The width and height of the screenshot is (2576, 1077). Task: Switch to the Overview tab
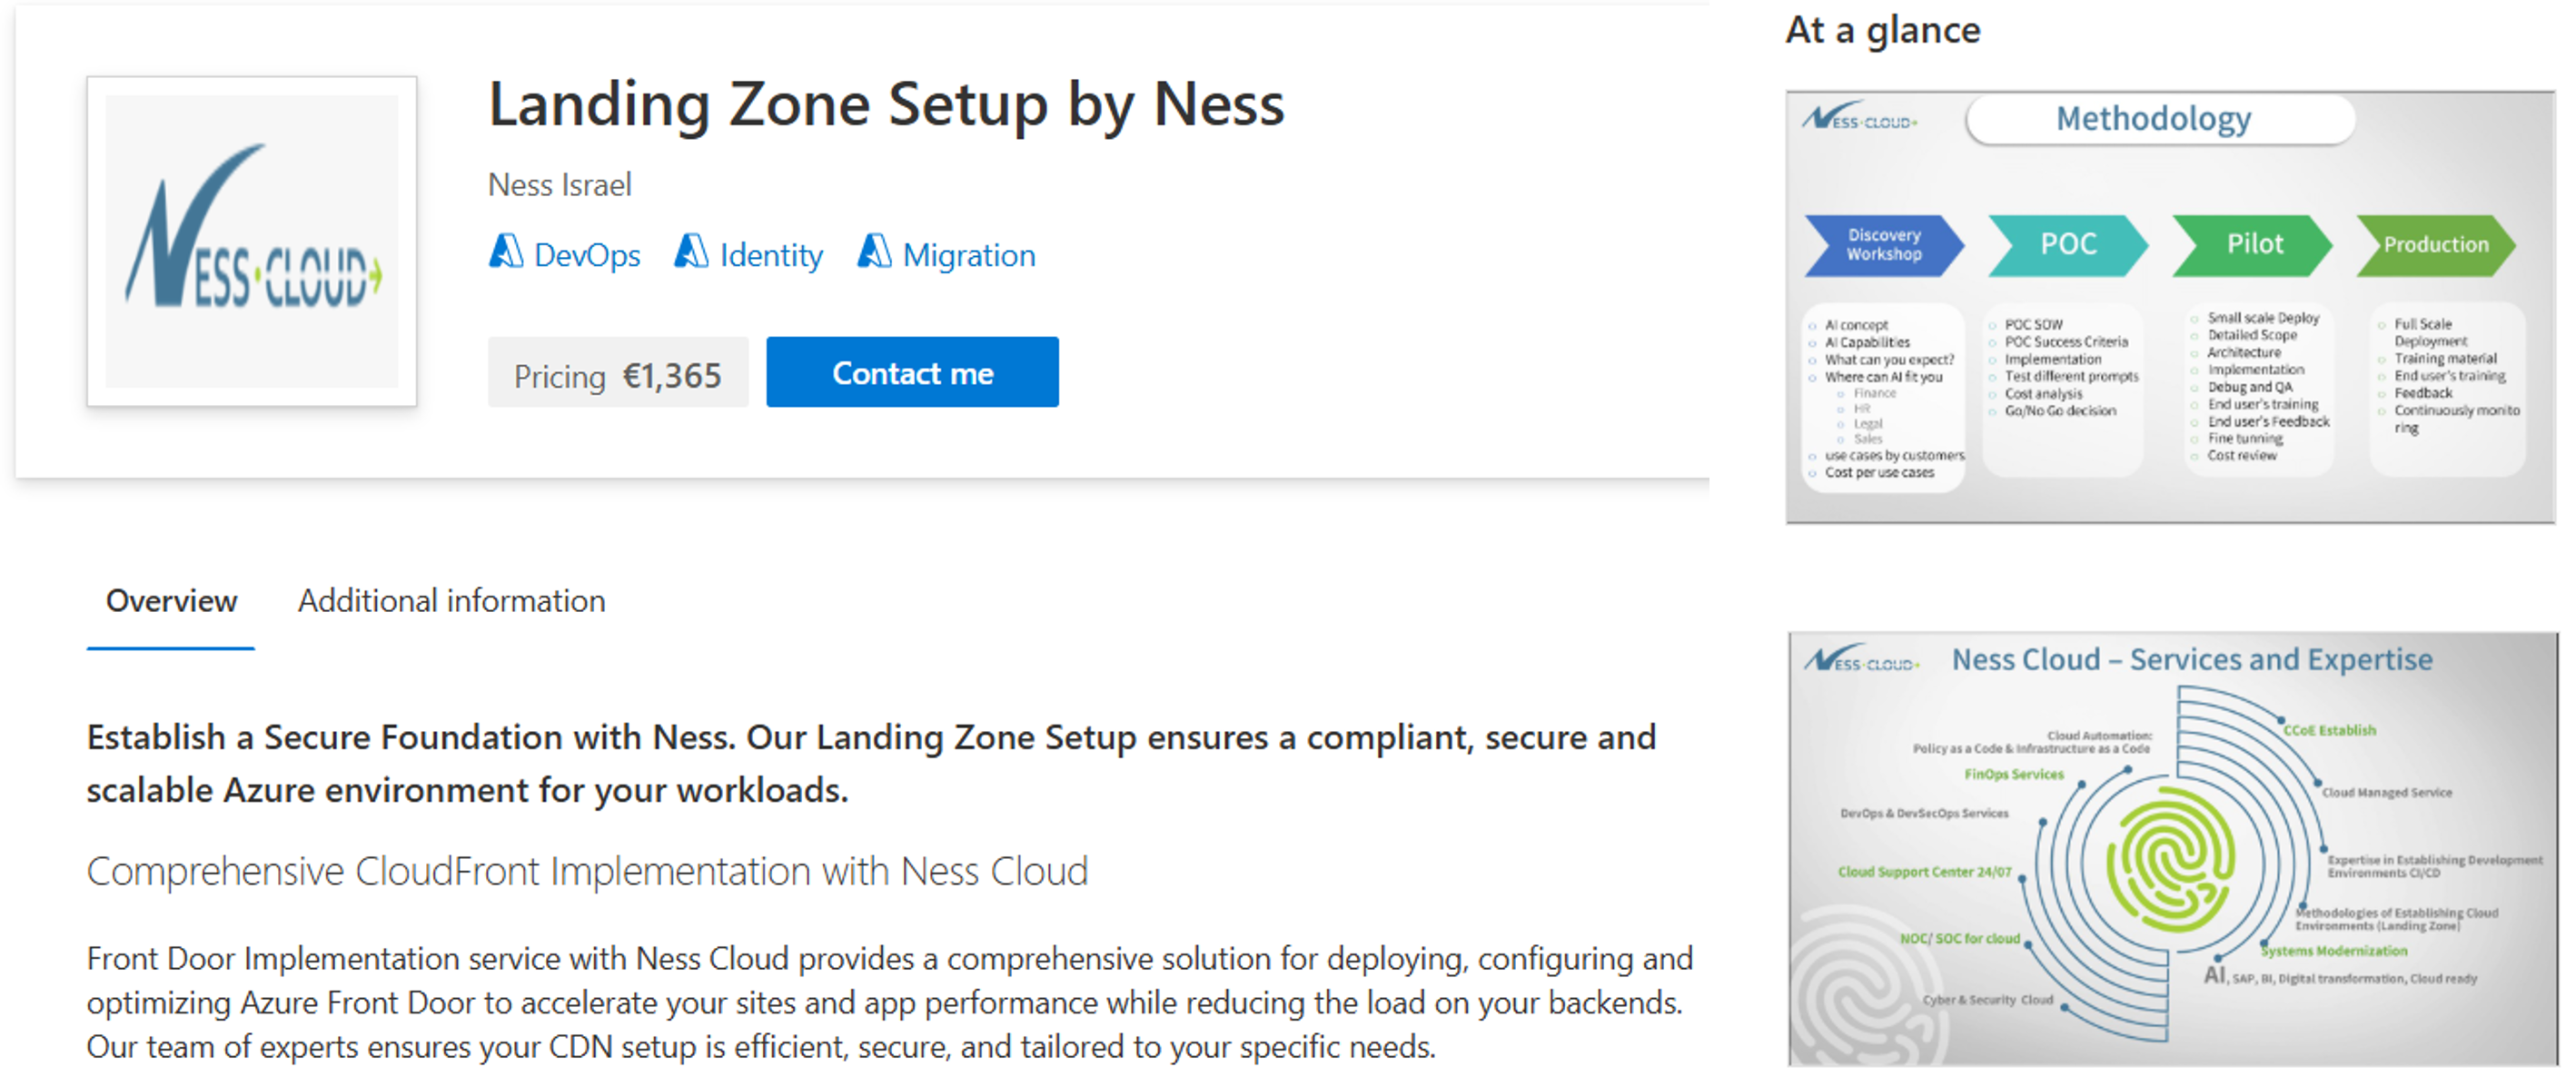coord(171,601)
